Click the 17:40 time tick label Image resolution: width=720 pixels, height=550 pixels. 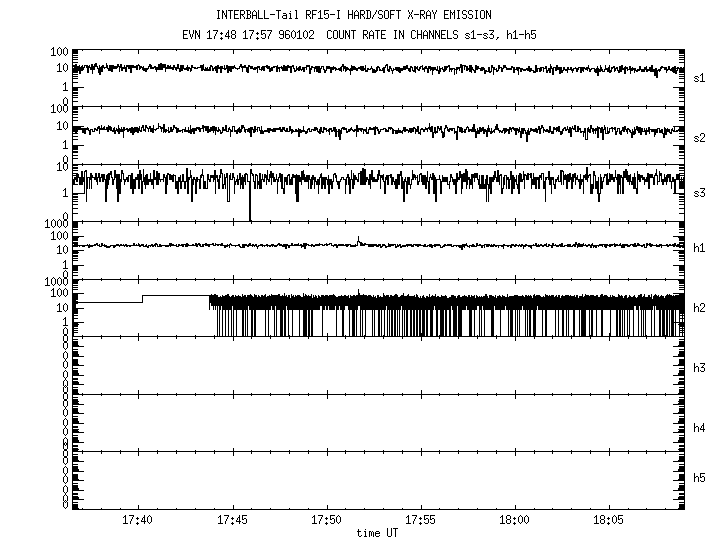click(137, 521)
